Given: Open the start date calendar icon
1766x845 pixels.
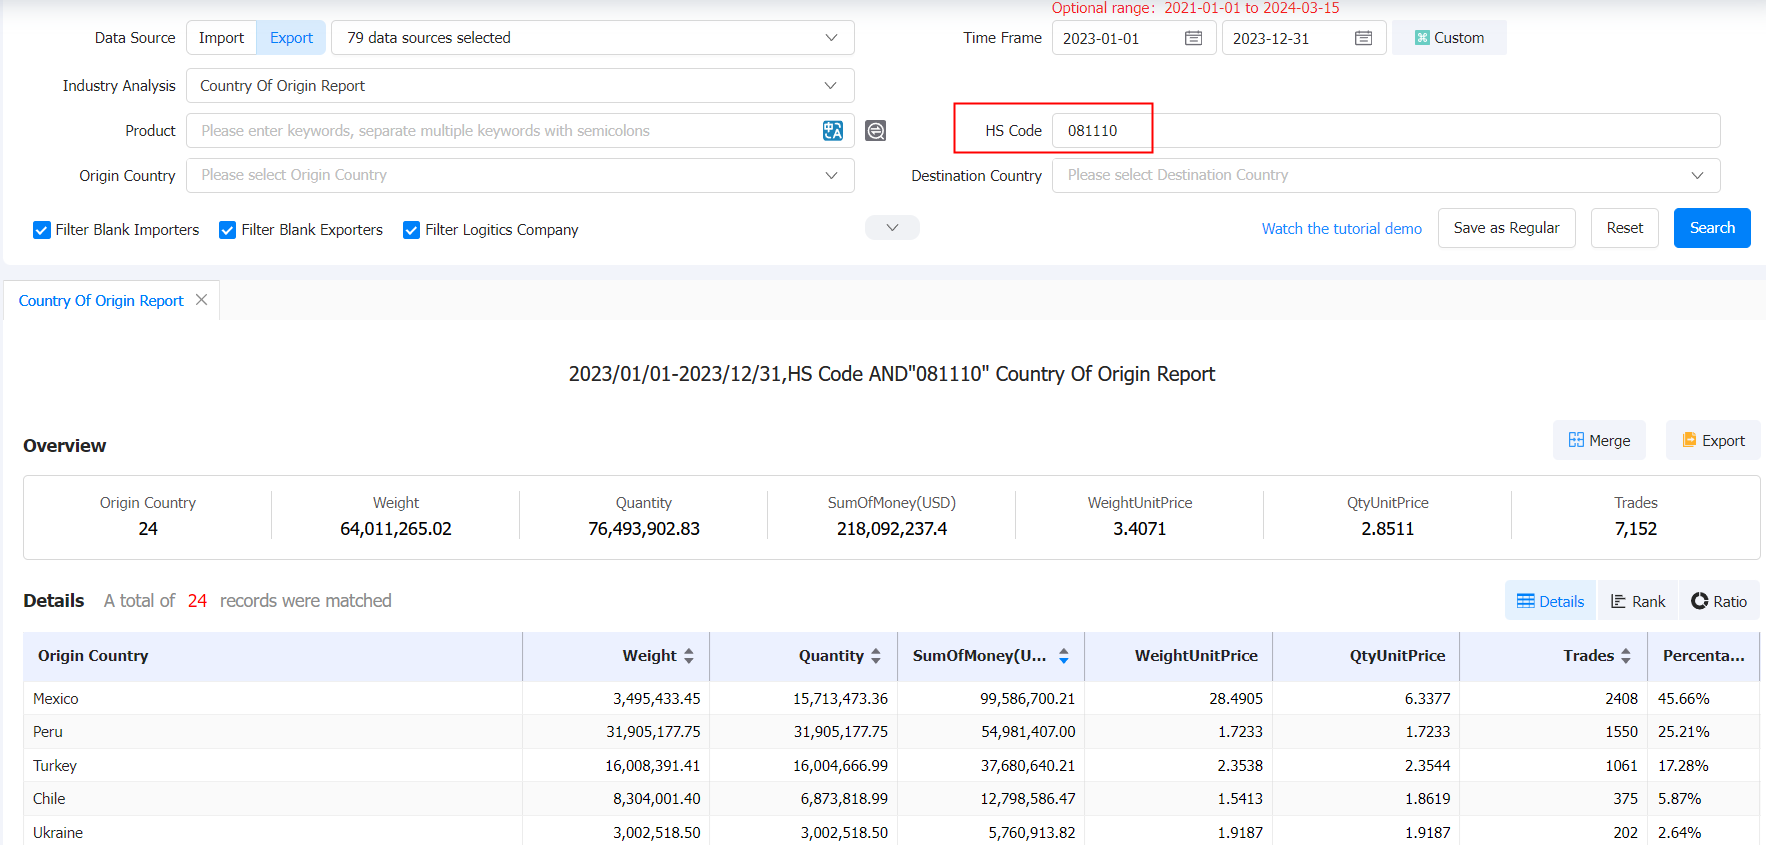Looking at the screenshot, I should [1193, 38].
